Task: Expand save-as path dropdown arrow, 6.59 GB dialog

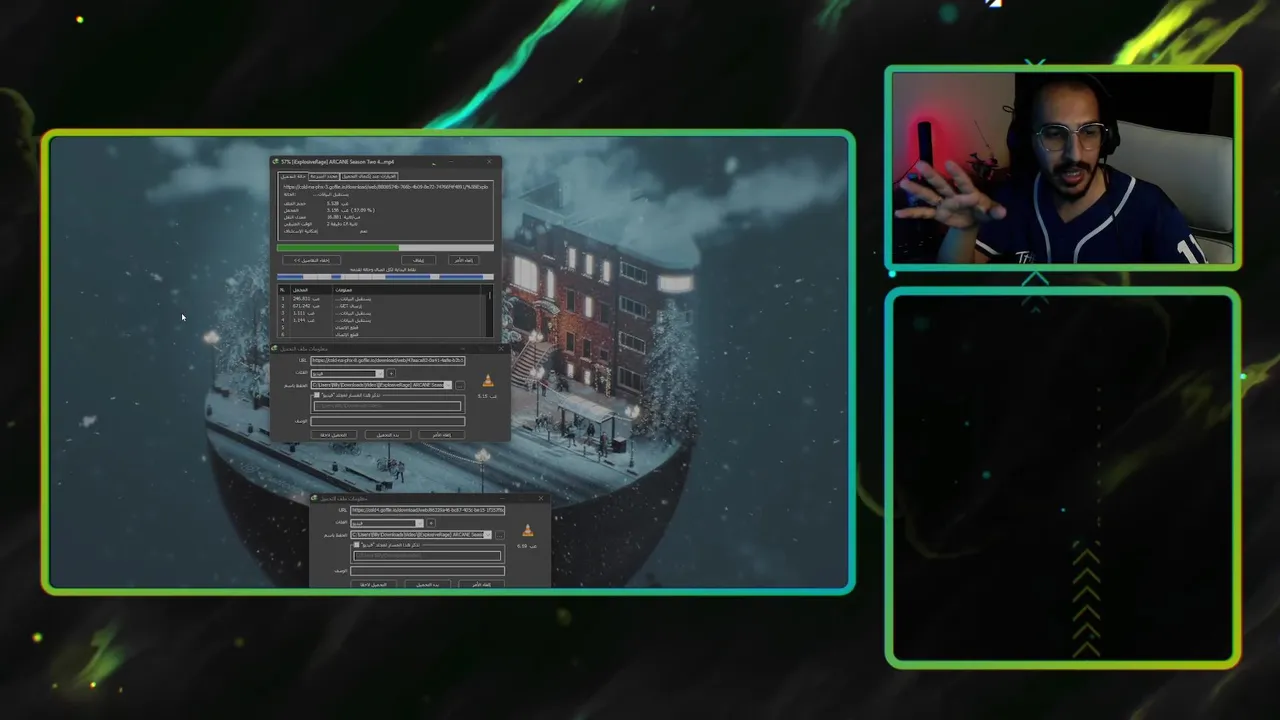Action: [488, 535]
